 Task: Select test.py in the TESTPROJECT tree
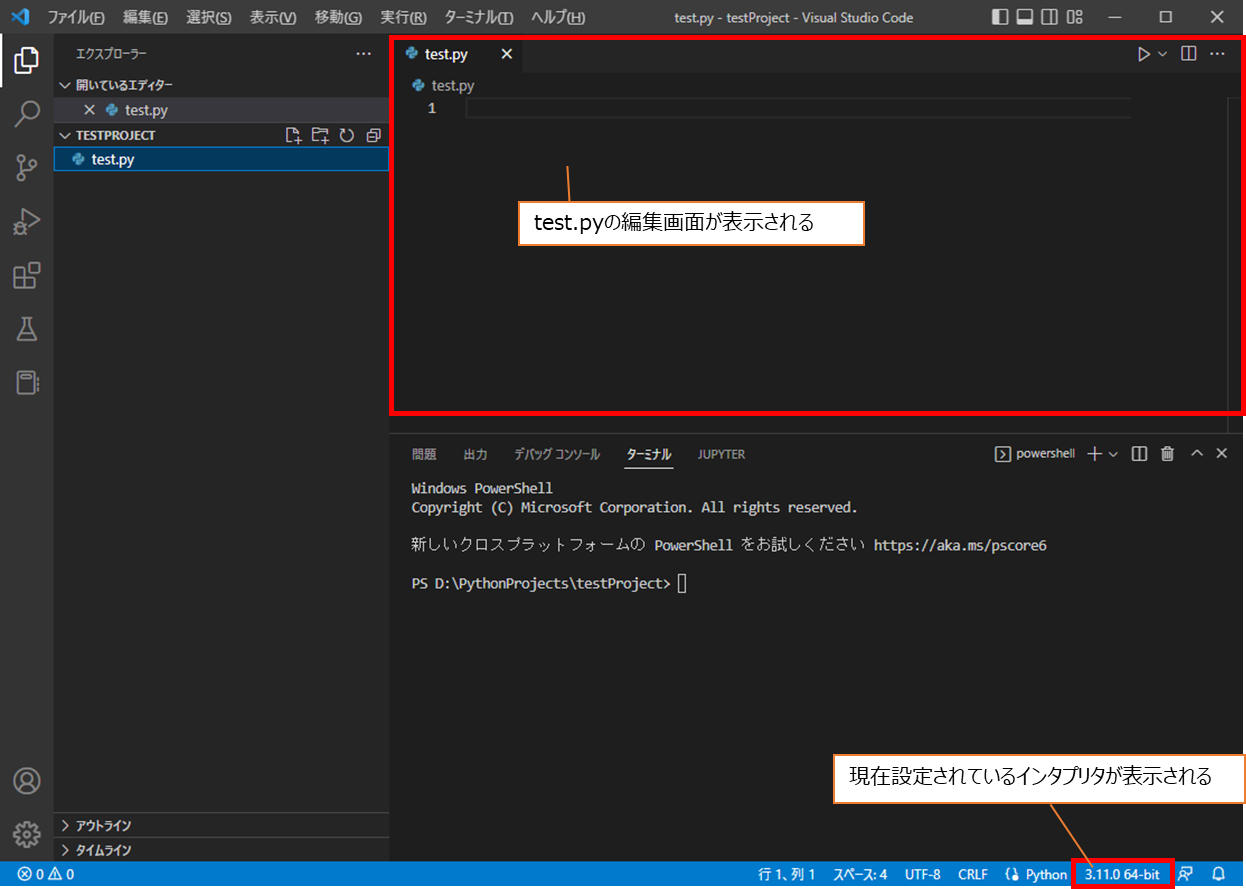[112, 159]
